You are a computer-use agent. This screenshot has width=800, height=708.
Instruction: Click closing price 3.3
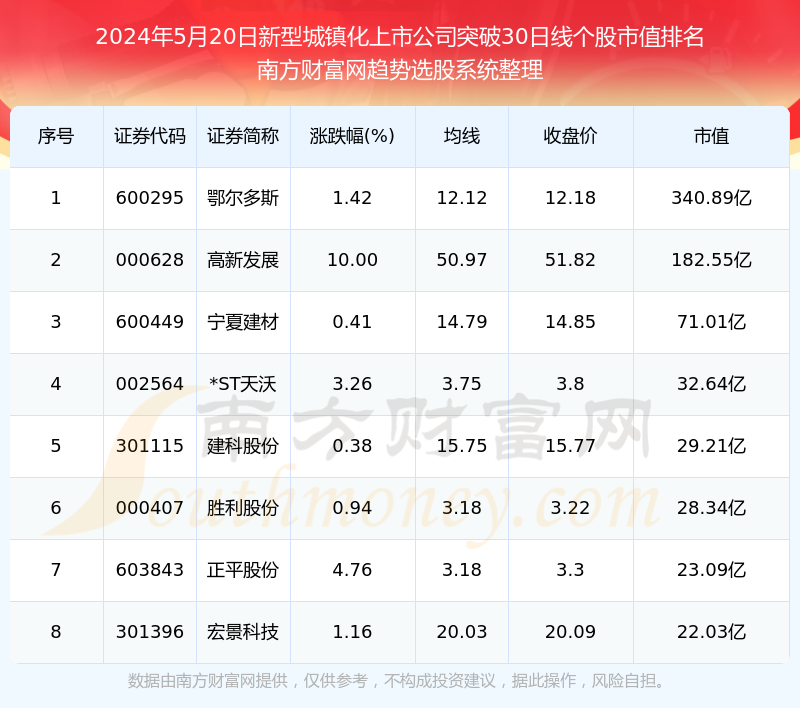(570, 570)
